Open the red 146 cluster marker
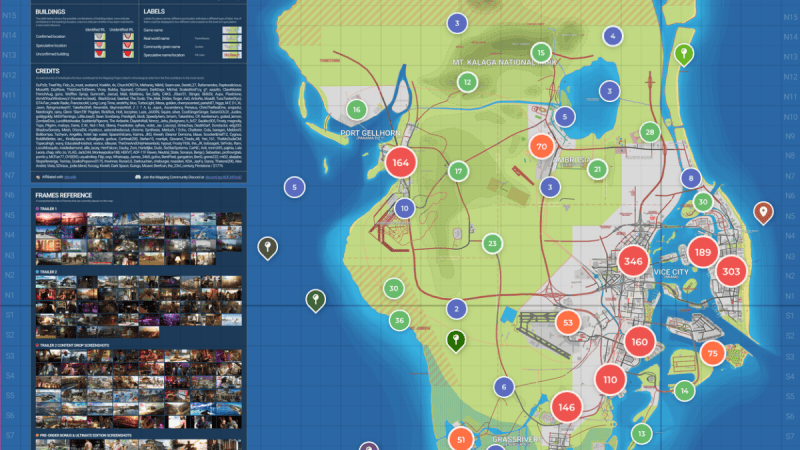 point(566,407)
